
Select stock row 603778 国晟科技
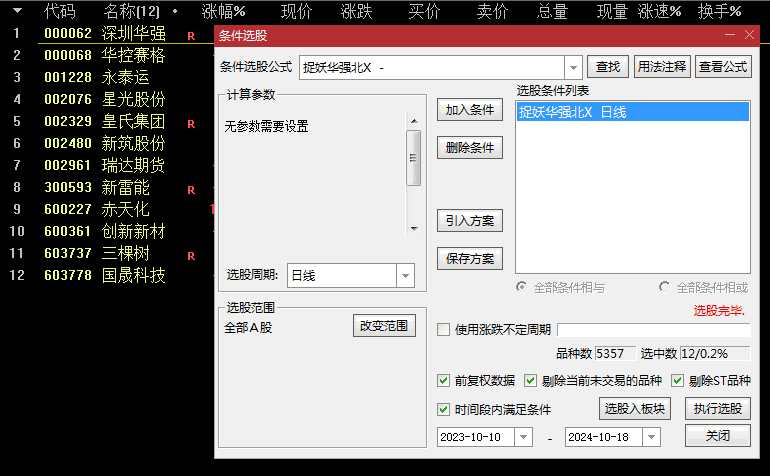coord(107,275)
